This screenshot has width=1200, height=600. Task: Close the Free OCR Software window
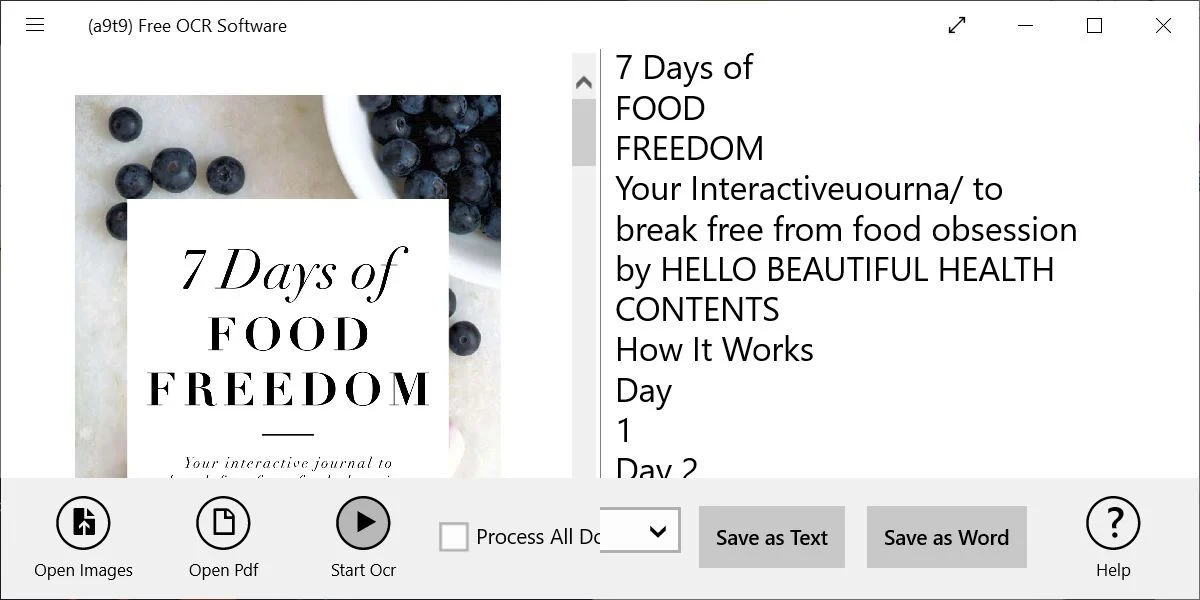[1163, 26]
